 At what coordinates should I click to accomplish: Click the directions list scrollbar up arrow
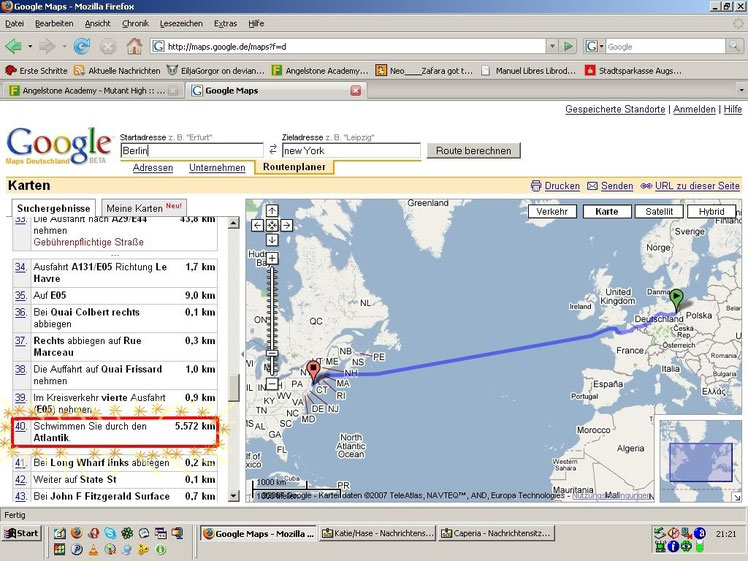233,223
